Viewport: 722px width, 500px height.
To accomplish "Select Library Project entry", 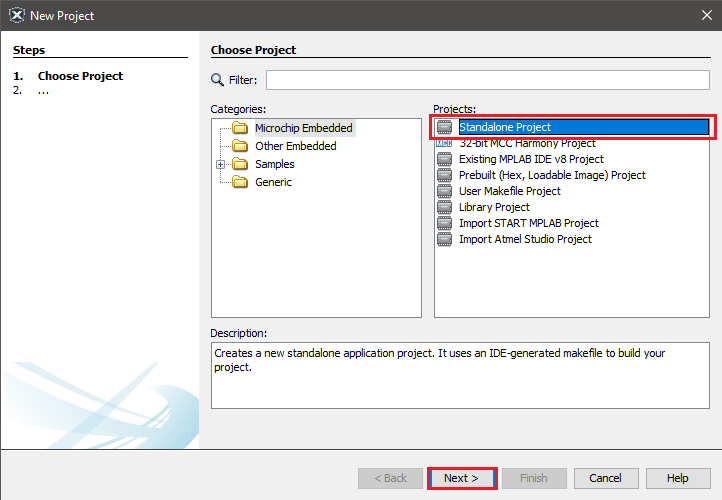I will tap(494, 207).
